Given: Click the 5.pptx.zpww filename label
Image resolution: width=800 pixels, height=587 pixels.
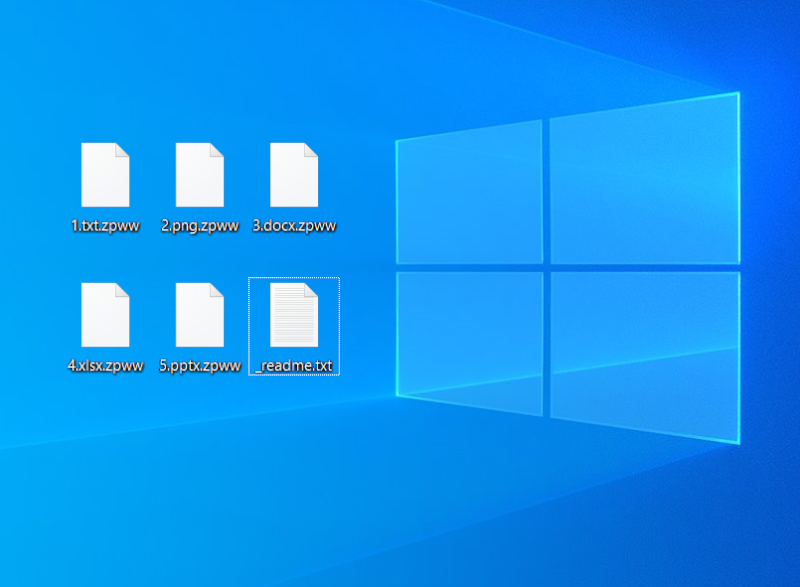Looking at the screenshot, I should click(x=200, y=366).
